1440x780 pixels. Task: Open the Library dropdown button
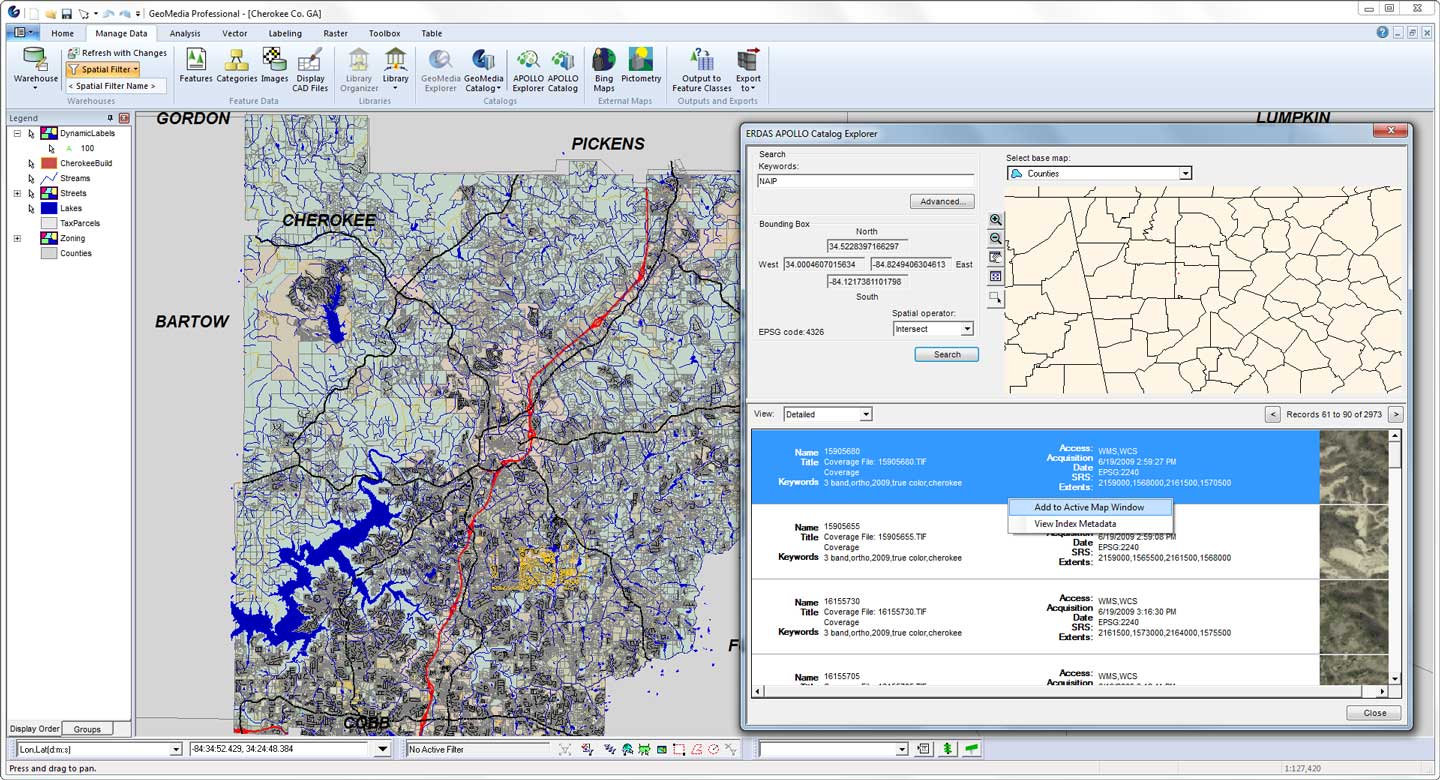(x=396, y=69)
